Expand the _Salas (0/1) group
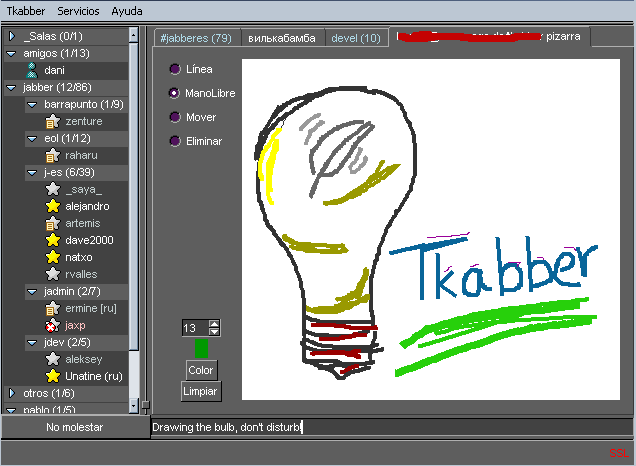636x466 pixels. point(12,36)
